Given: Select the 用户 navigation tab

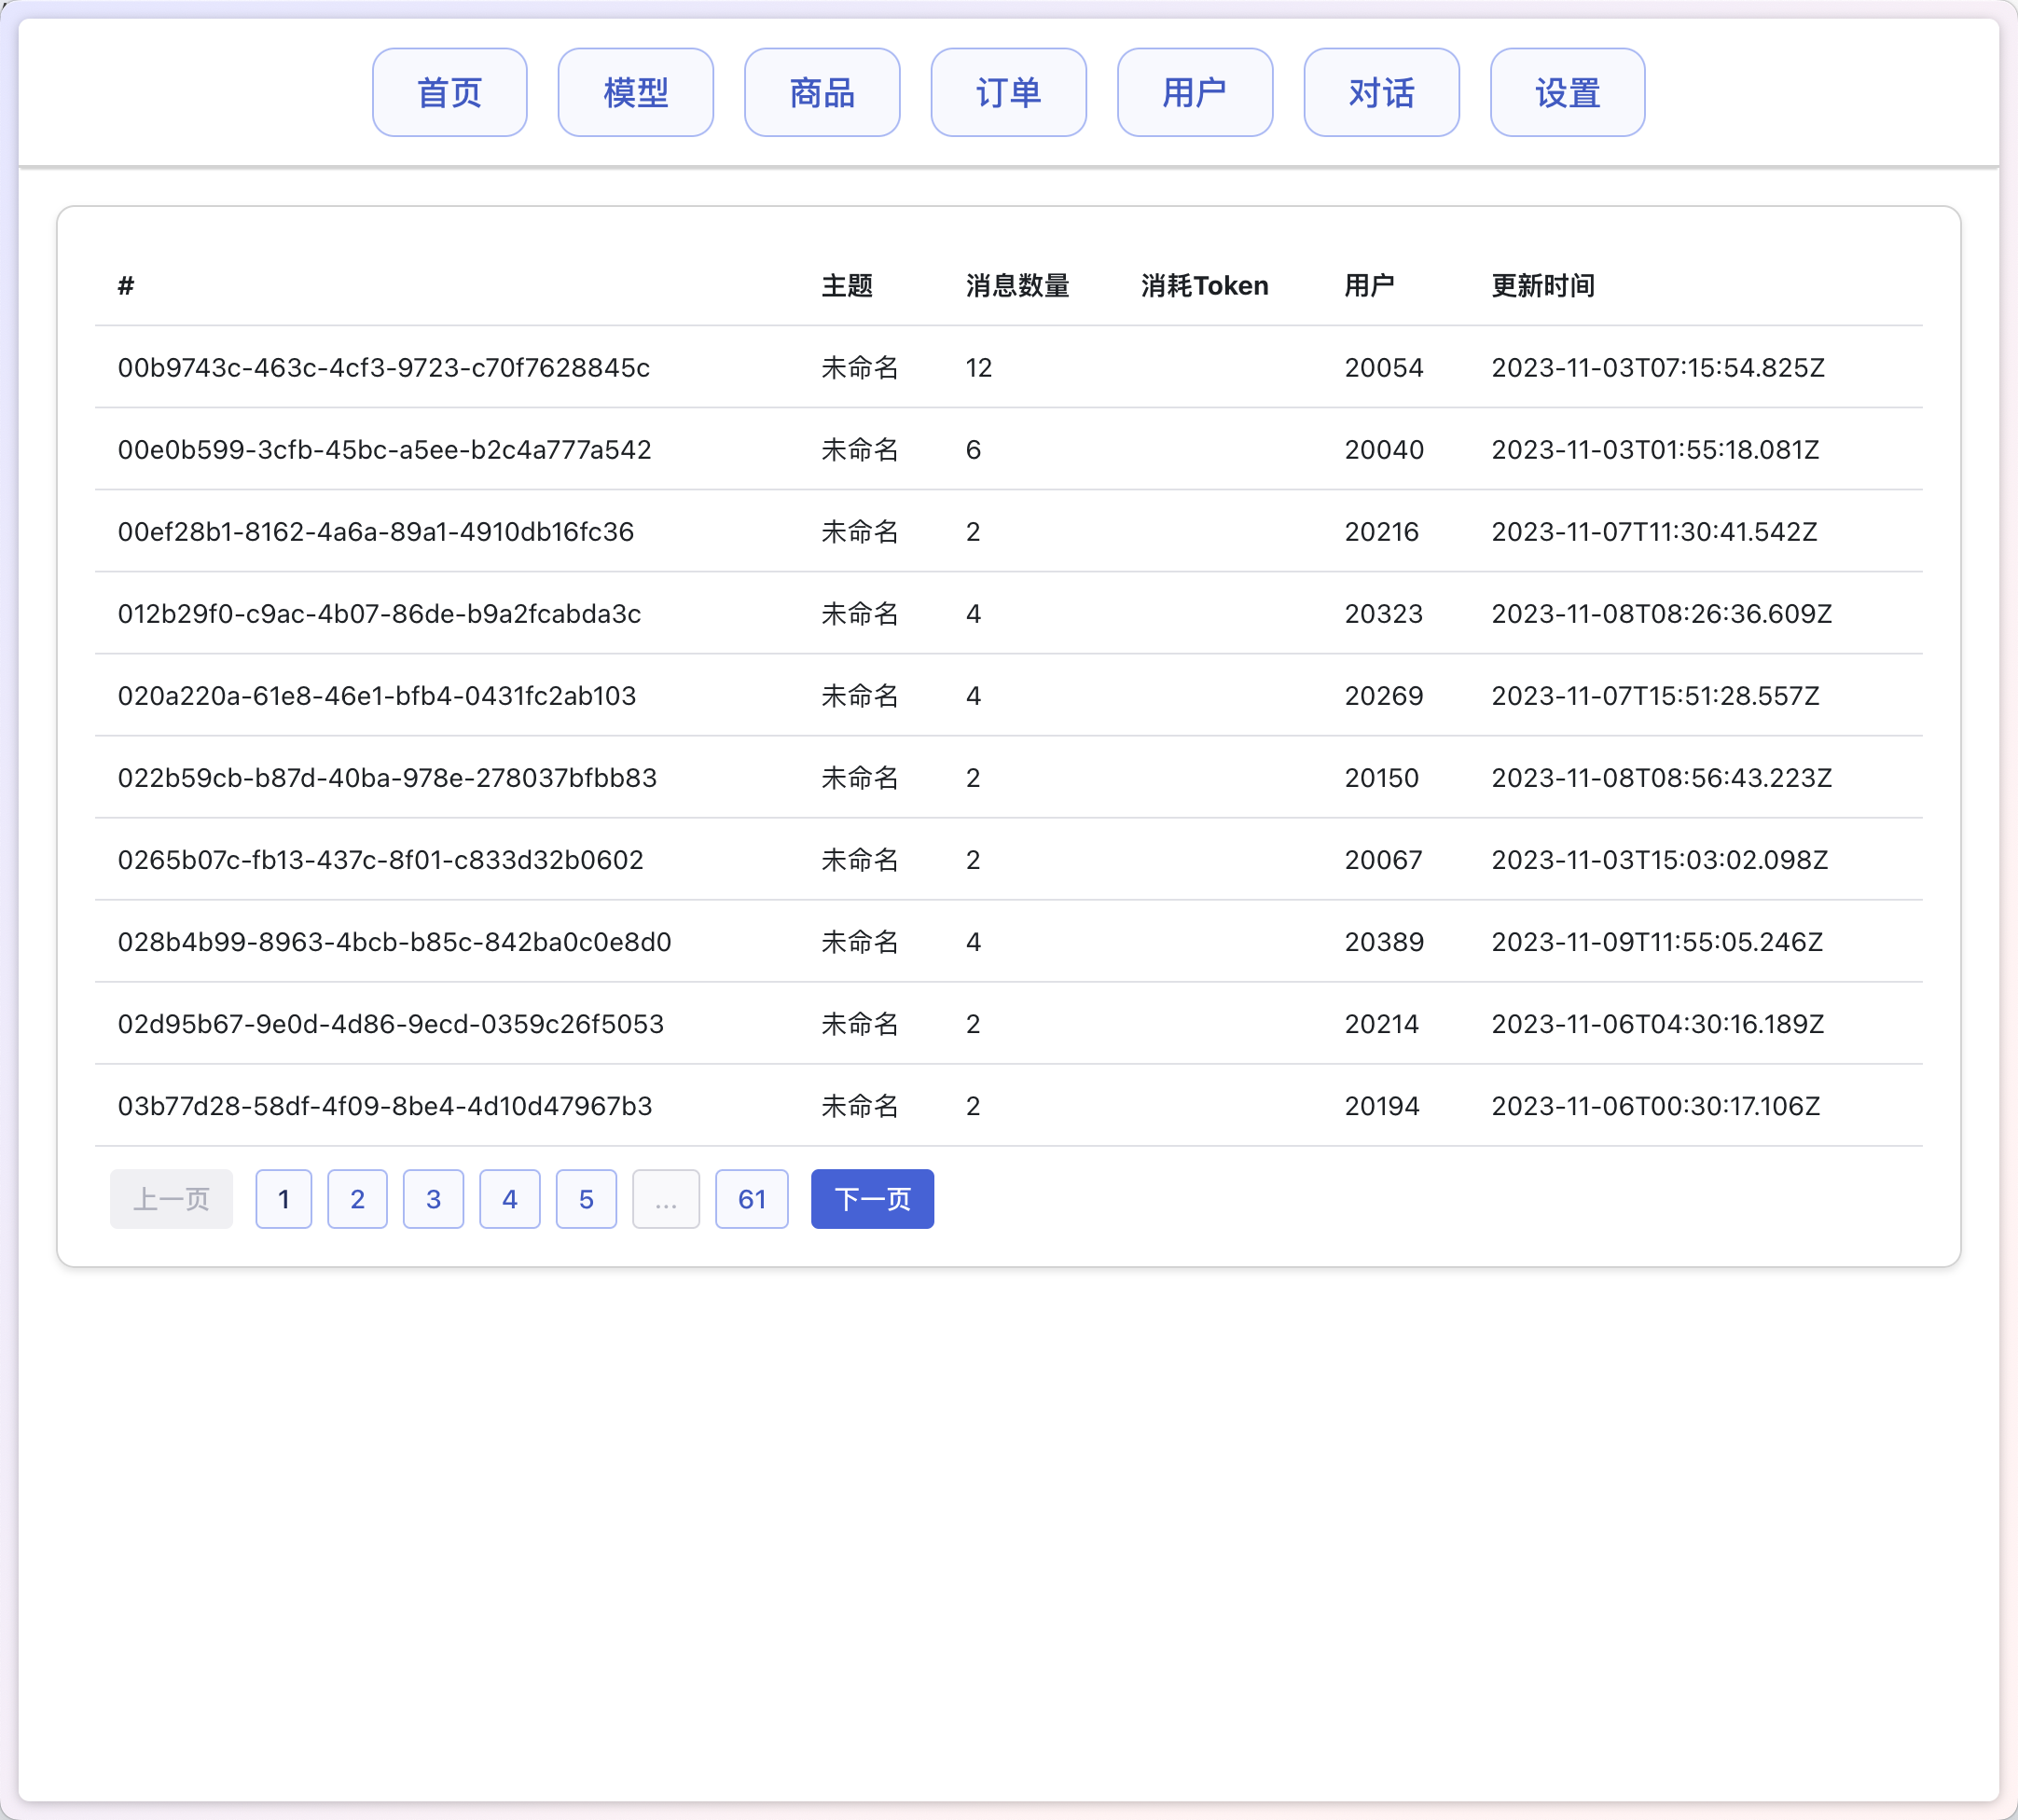Looking at the screenshot, I should [x=1194, y=92].
